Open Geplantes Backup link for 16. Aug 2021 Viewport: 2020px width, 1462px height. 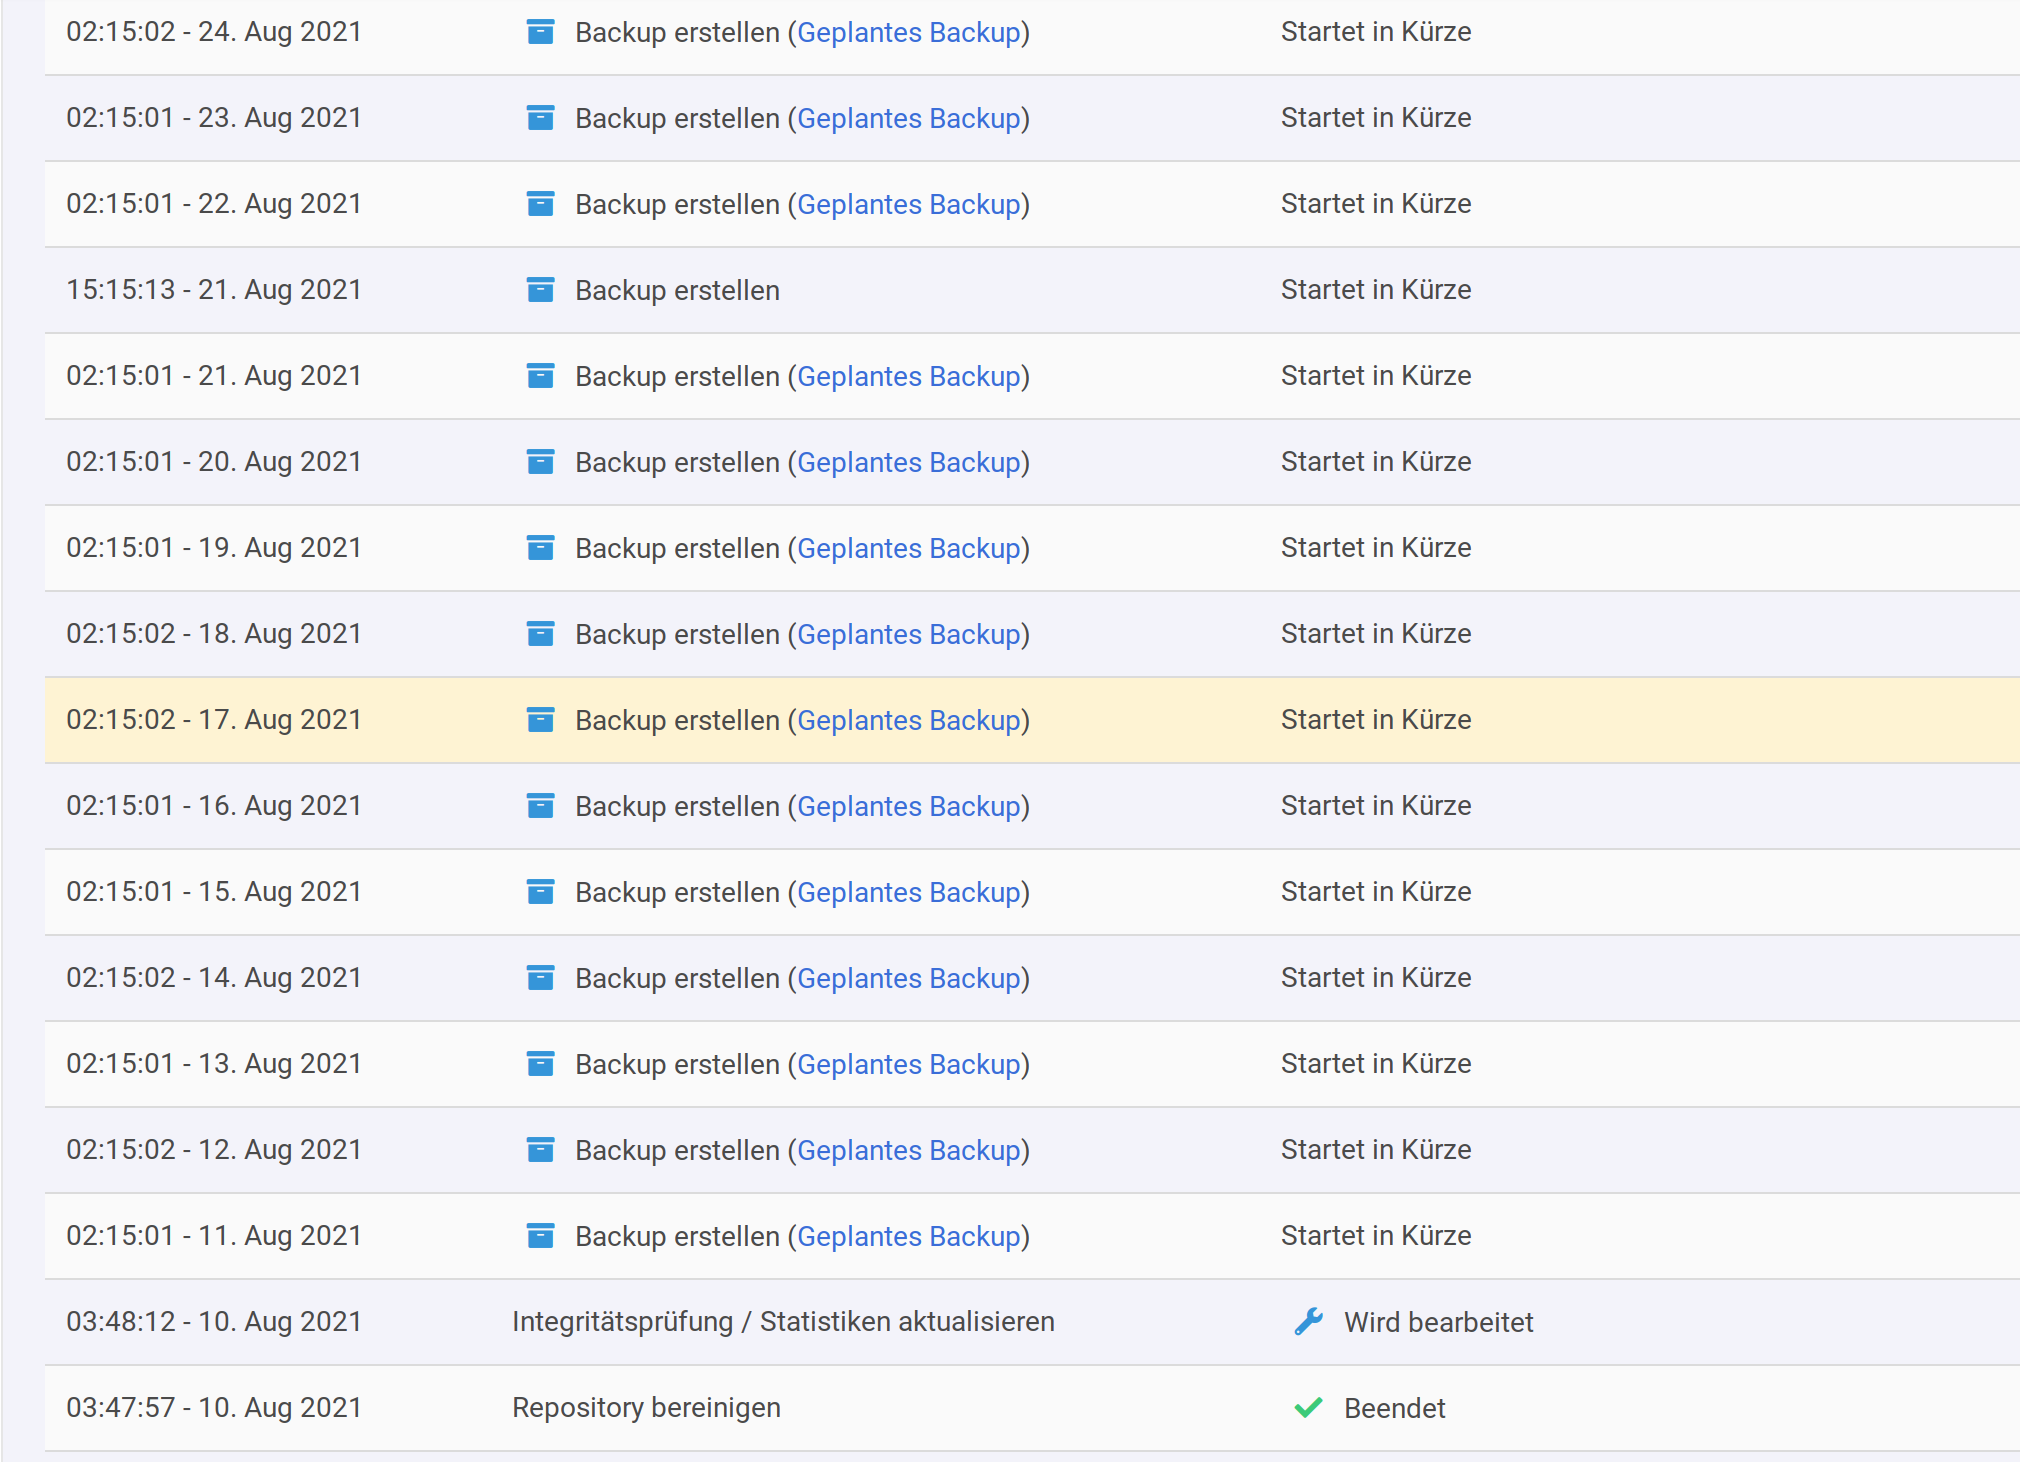(908, 806)
